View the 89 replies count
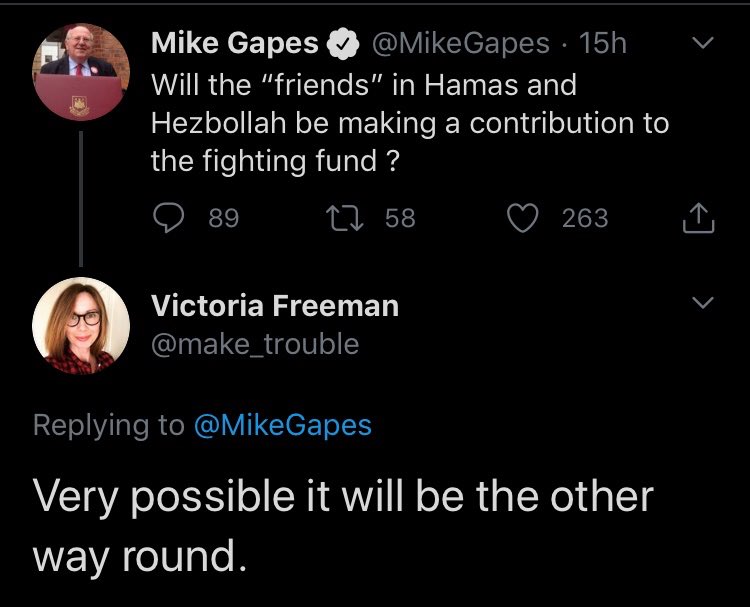750x607 pixels. click(x=224, y=218)
